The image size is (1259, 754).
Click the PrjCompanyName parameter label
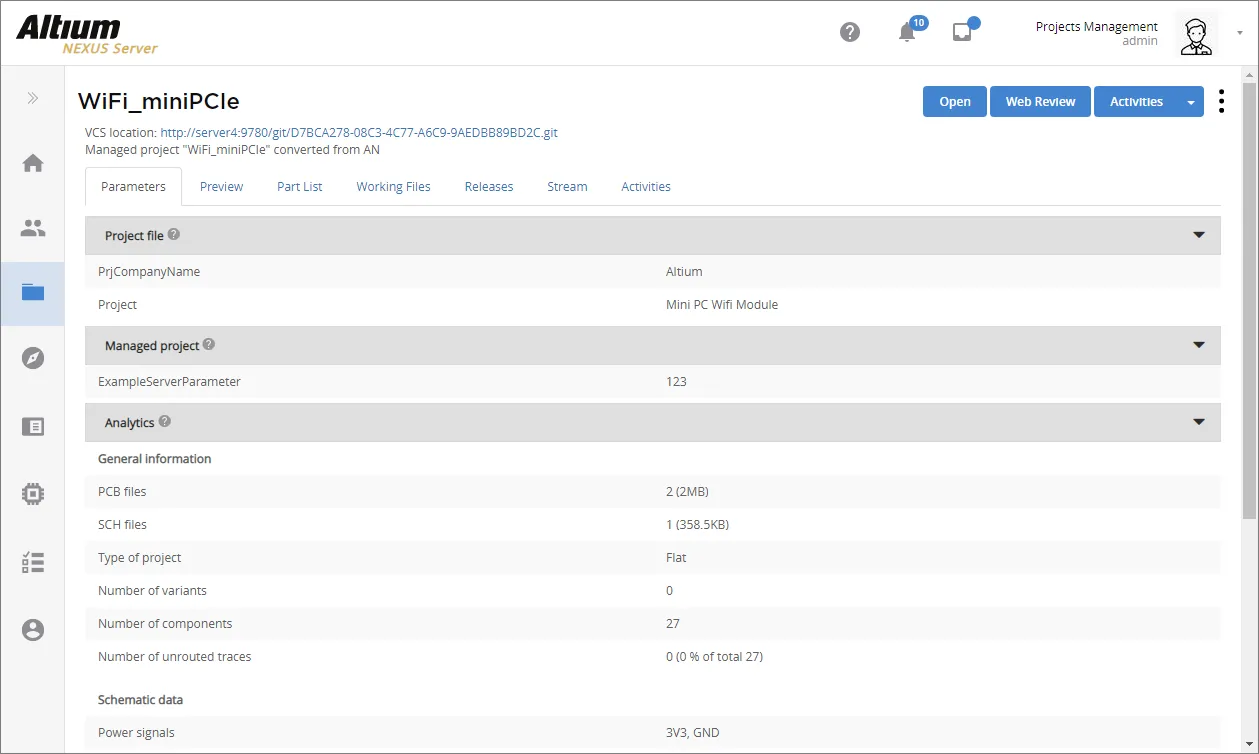point(149,272)
